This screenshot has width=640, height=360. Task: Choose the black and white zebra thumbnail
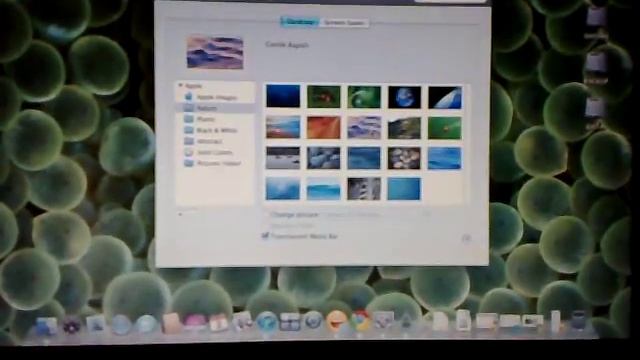tap(364, 189)
